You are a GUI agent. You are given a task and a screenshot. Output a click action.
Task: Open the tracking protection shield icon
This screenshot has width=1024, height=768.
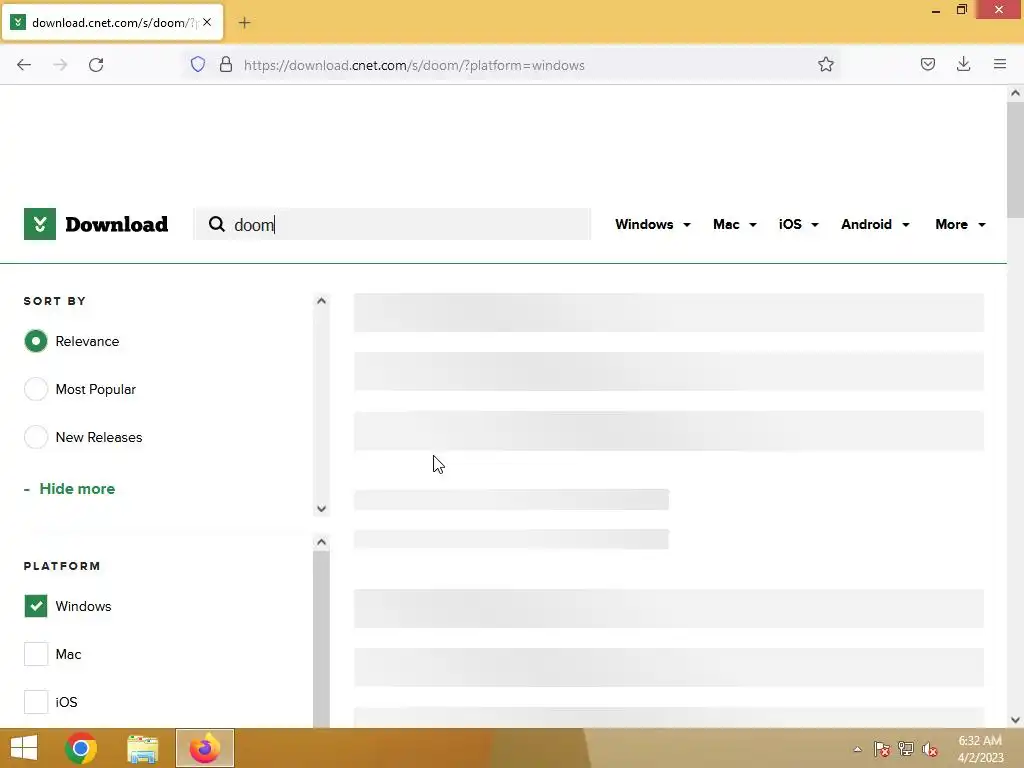click(x=198, y=64)
